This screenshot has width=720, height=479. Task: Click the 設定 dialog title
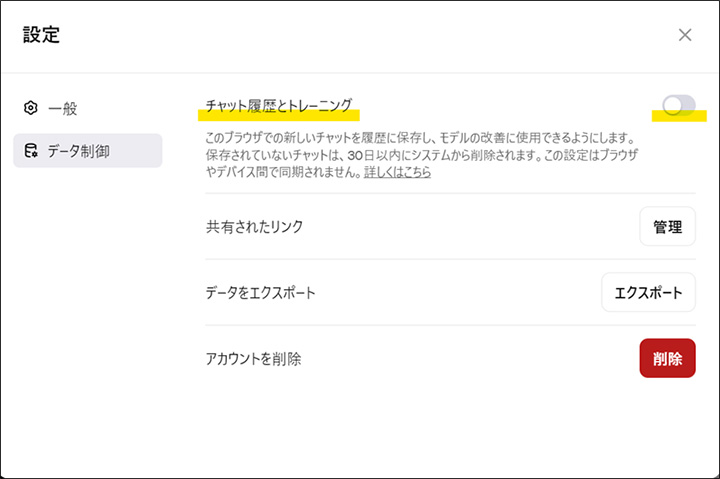coord(41,34)
